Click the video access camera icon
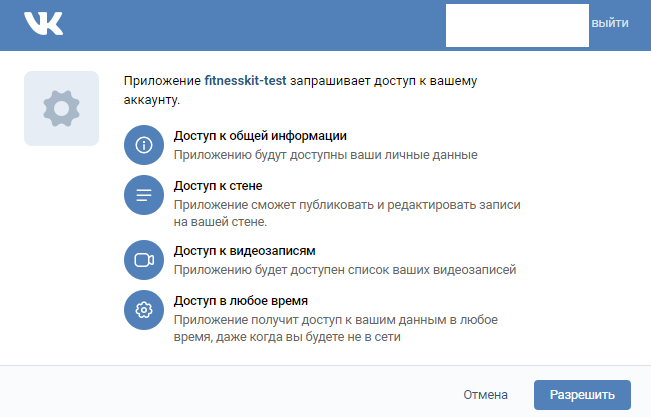 click(144, 260)
